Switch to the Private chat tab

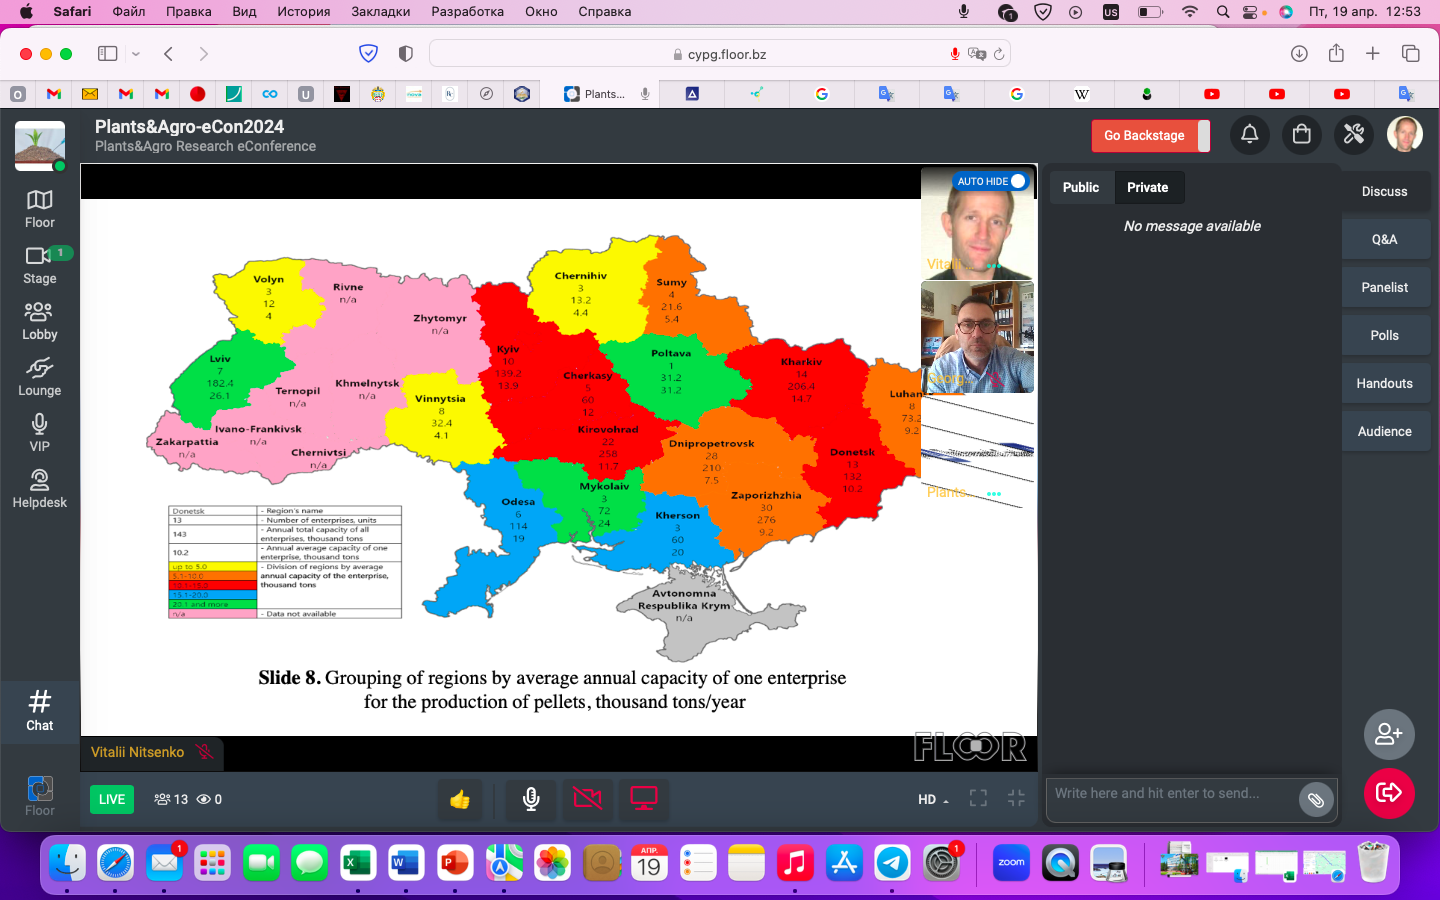pyautogui.click(x=1147, y=187)
